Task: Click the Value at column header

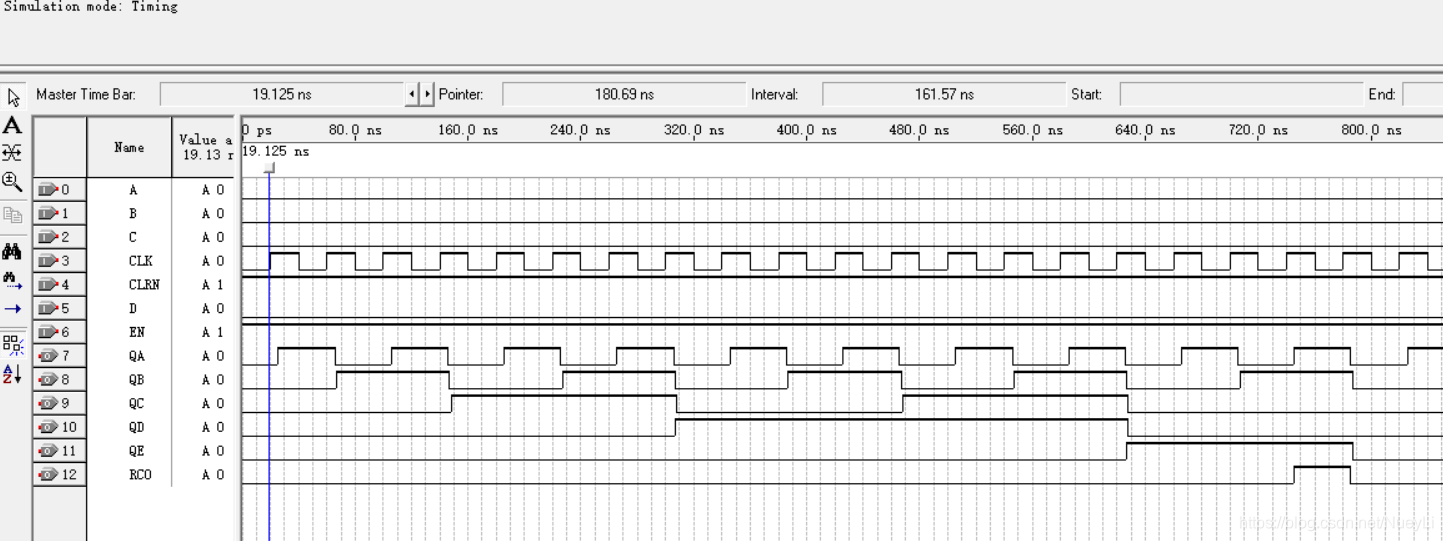Action: 205,148
